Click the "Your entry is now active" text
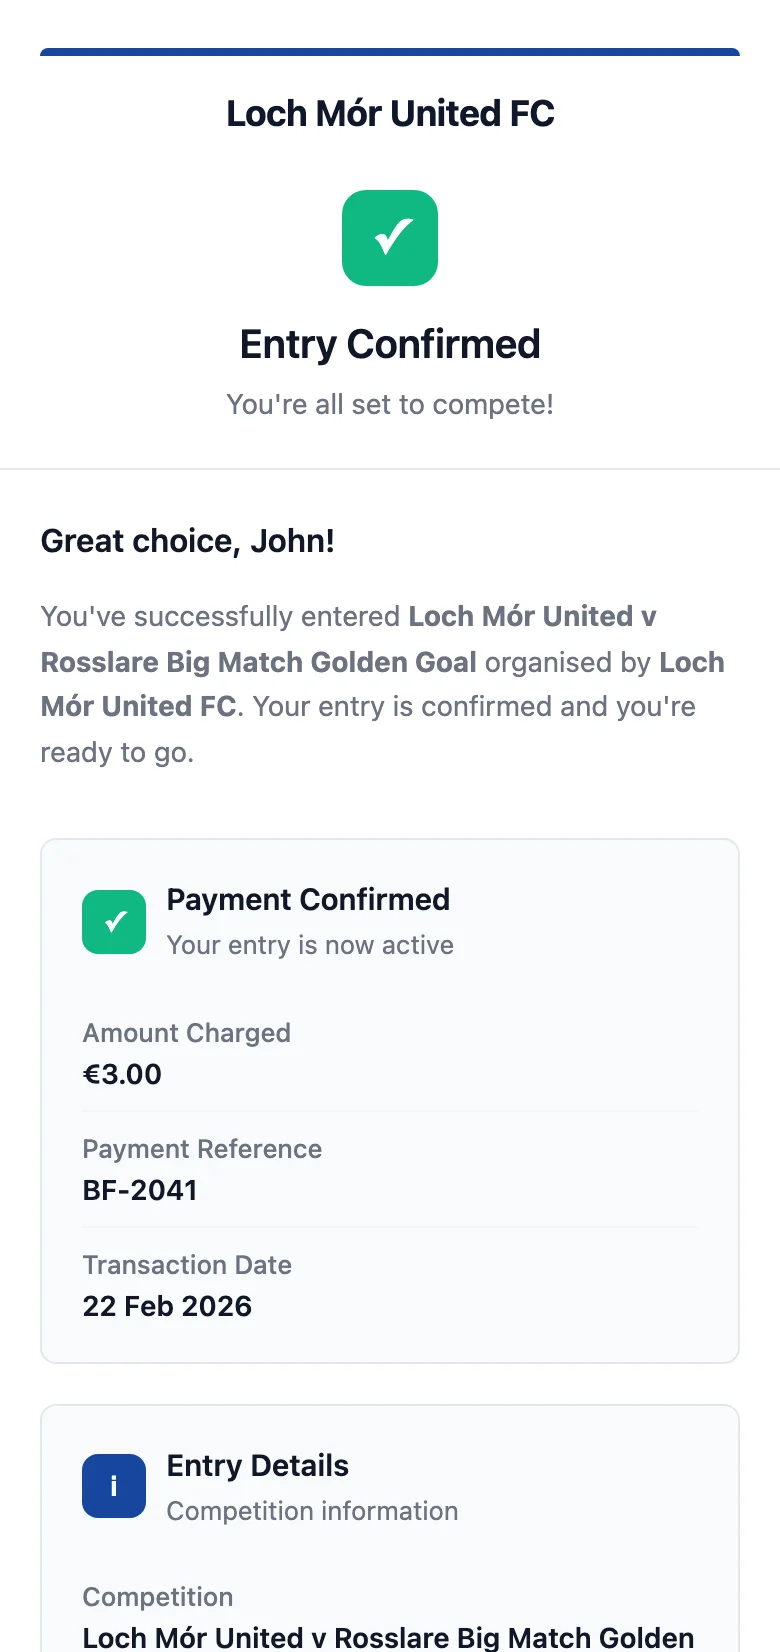The height and width of the screenshot is (1652, 780). (310, 945)
